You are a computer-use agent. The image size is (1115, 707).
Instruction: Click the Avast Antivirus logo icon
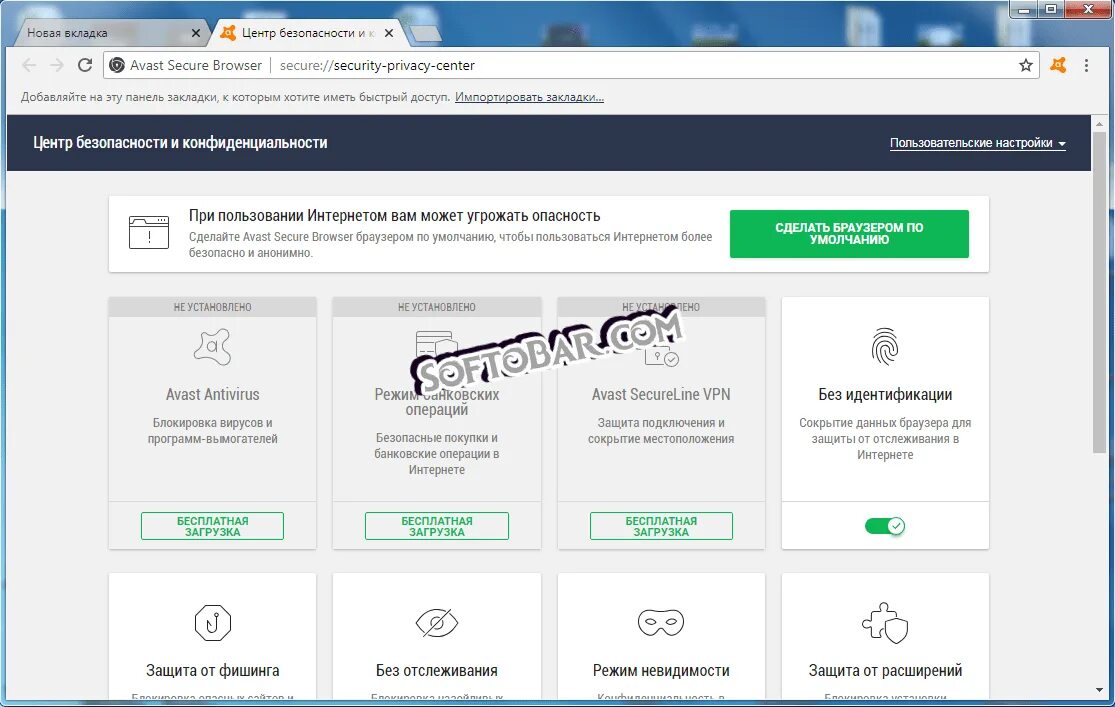[212, 347]
